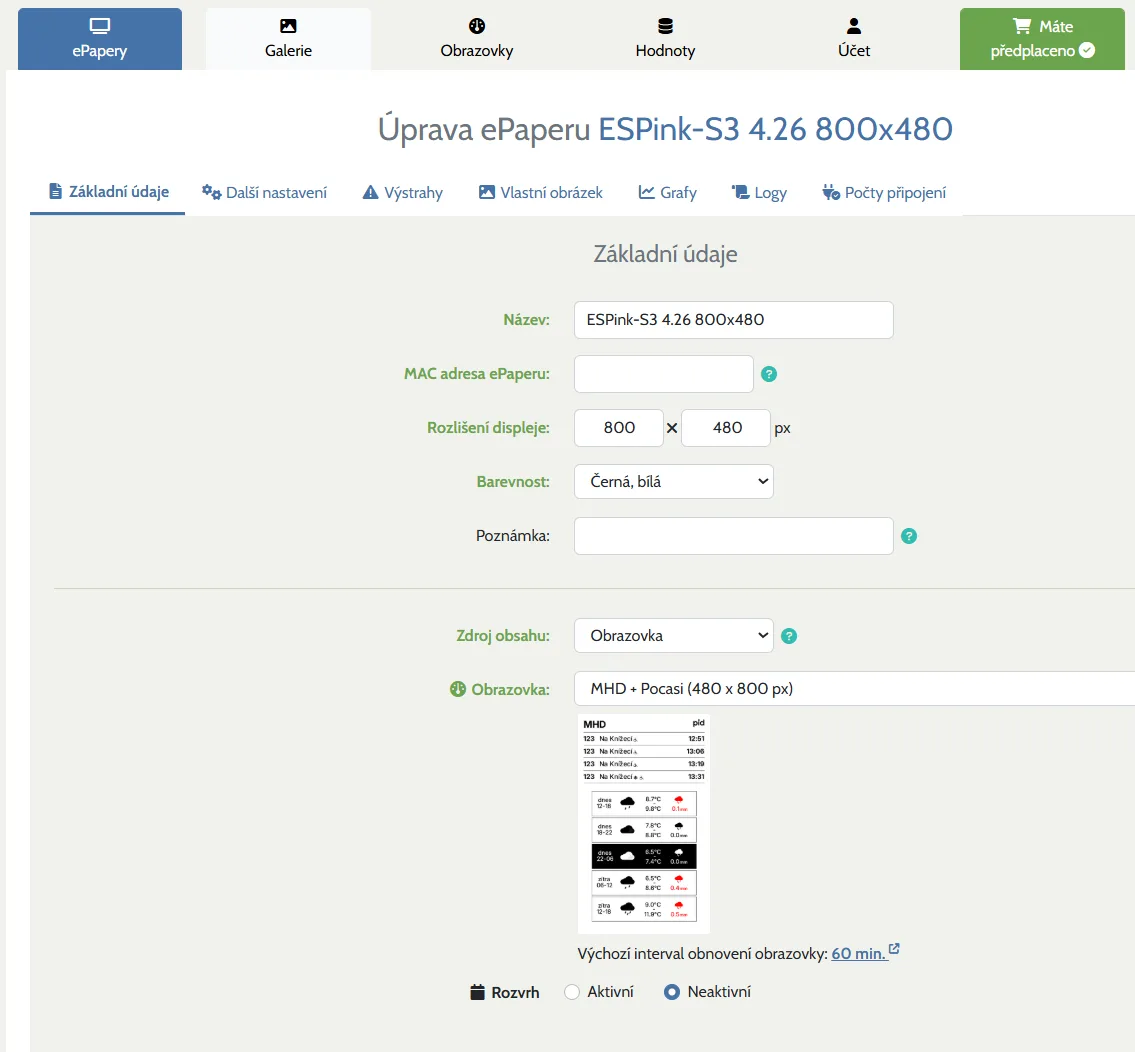This screenshot has height=1052, width=1135.
Task: Click the external link icon after 60 min.
Action: coord(894,949)
